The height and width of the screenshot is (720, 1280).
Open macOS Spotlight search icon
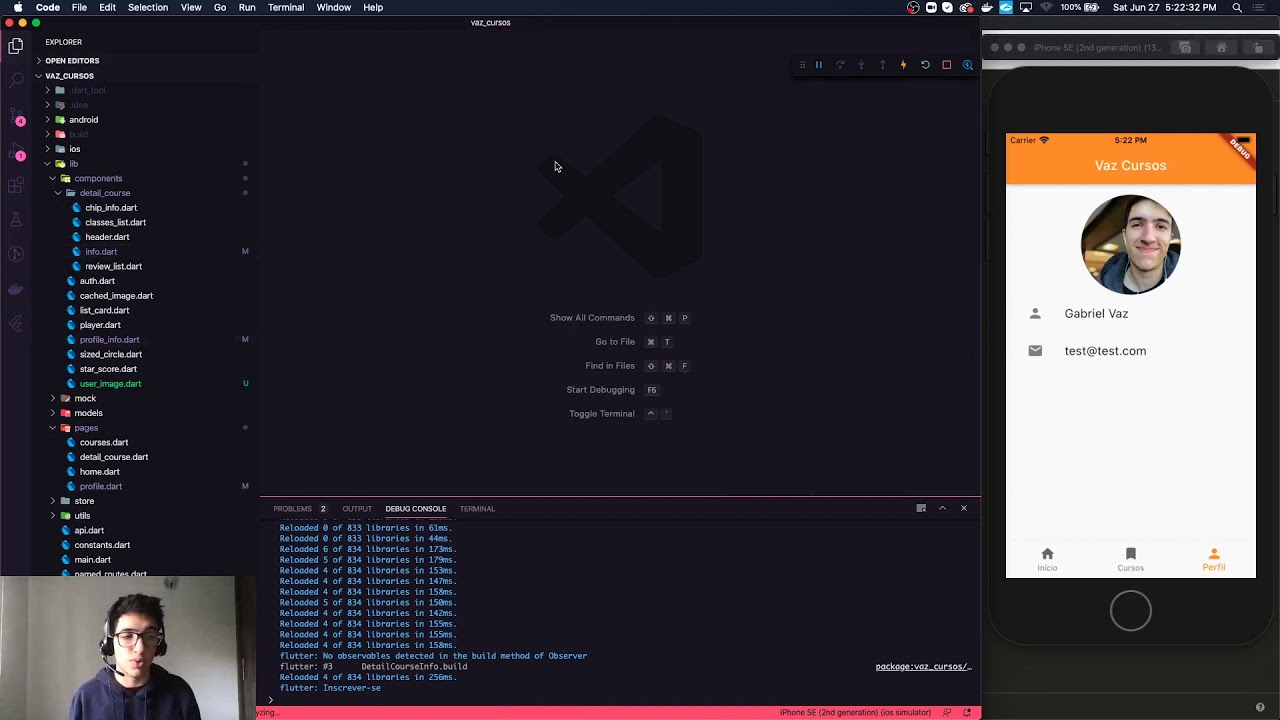point(1237,7)
